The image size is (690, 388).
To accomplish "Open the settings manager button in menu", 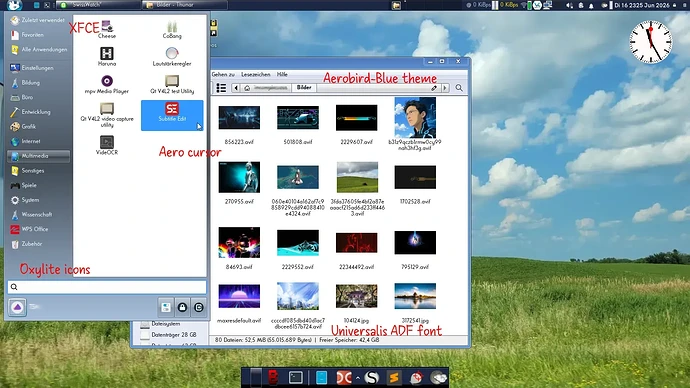I will (x=165, y=307).
